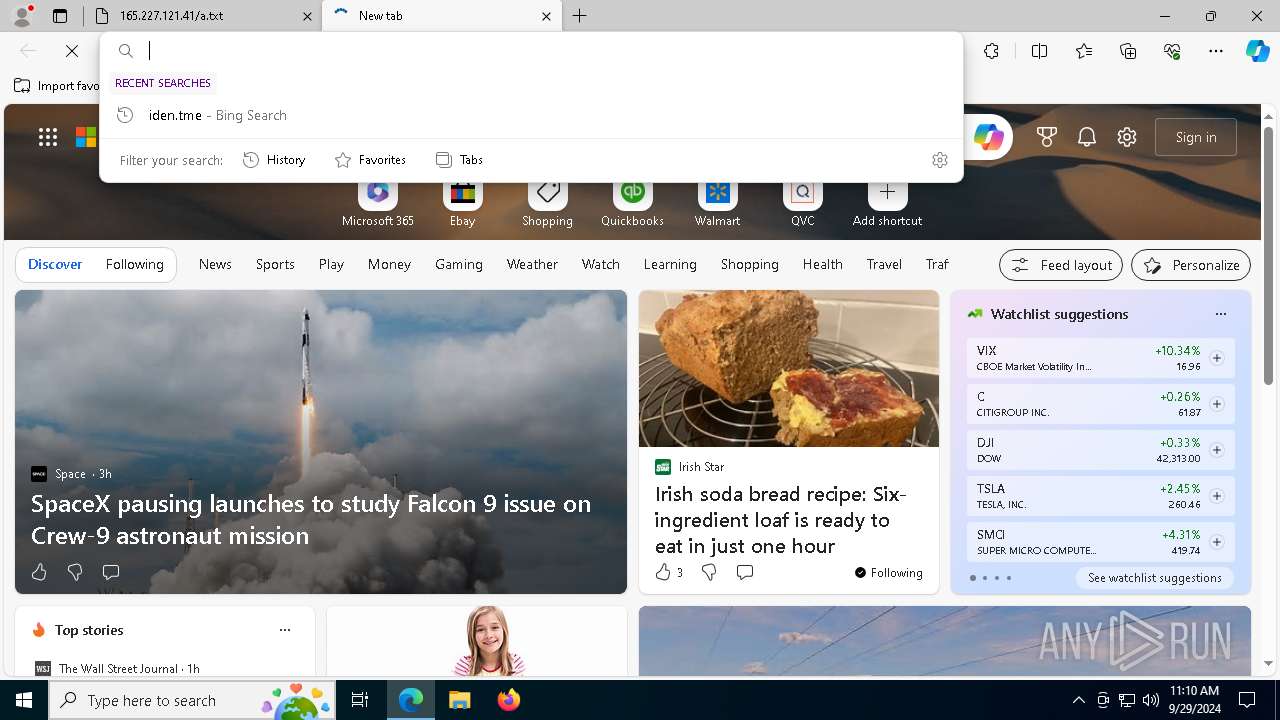Open comments on the soda bread article
Screen dimensions: 1280x720
pyautogui.click(x=745, y=572)
